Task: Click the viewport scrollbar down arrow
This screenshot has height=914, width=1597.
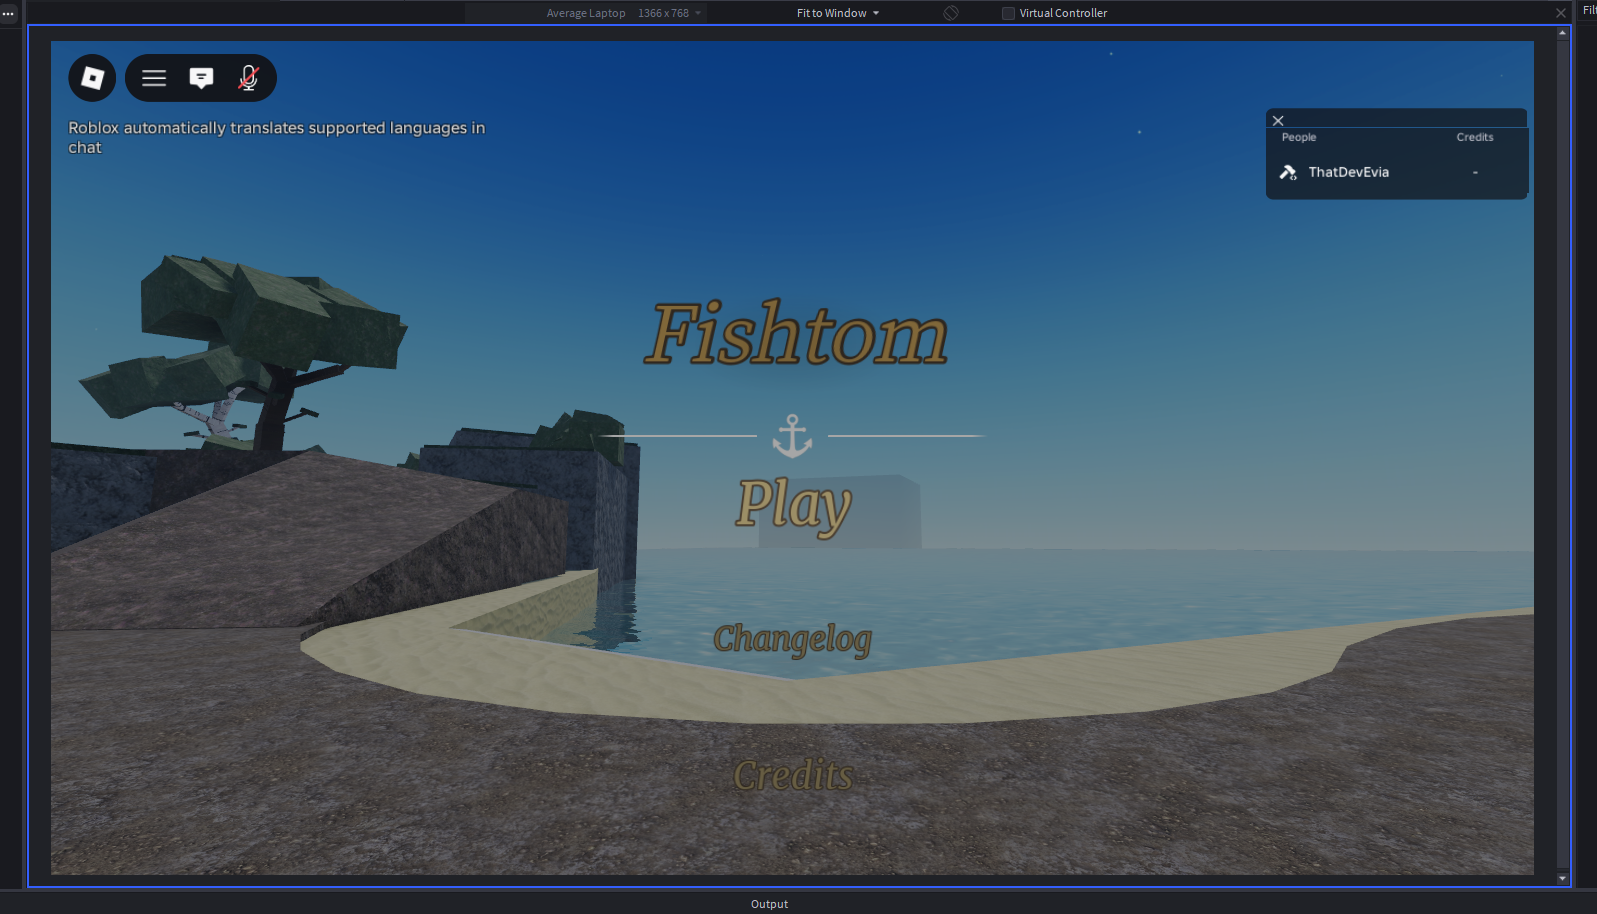Action: [1562, 878]
